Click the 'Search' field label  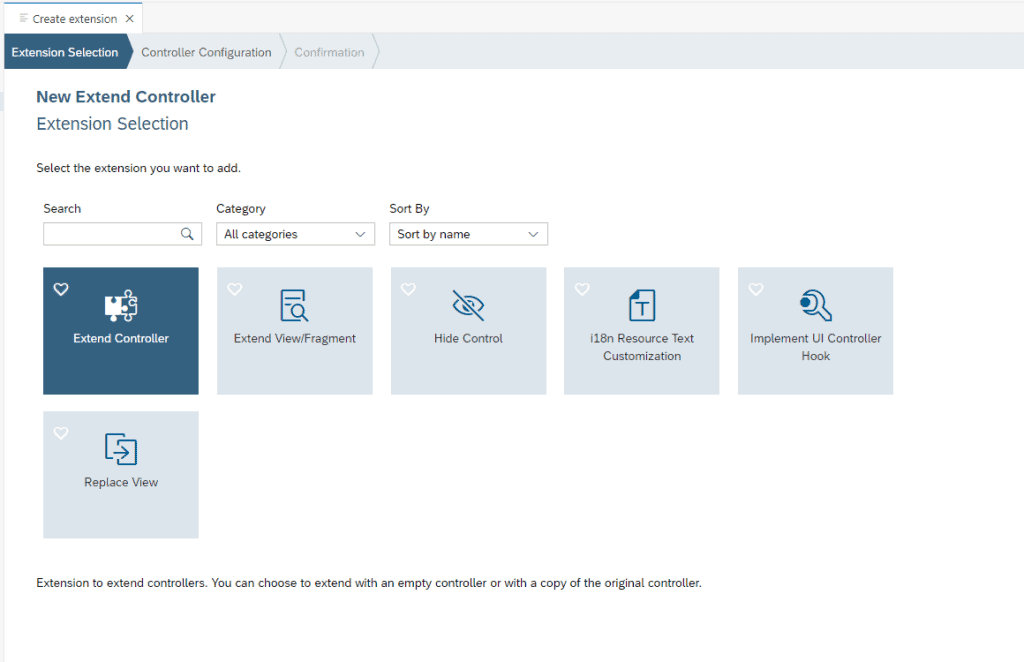[62, 208]
